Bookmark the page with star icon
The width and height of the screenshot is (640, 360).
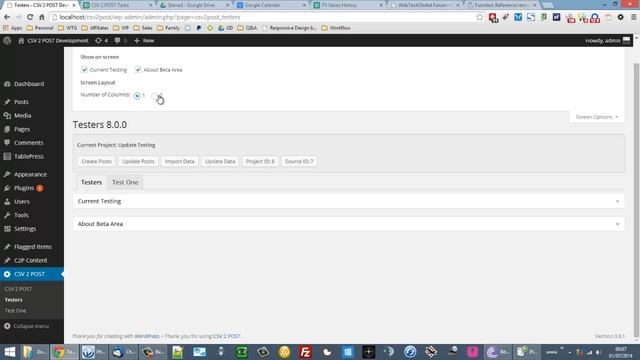[480, 17]
